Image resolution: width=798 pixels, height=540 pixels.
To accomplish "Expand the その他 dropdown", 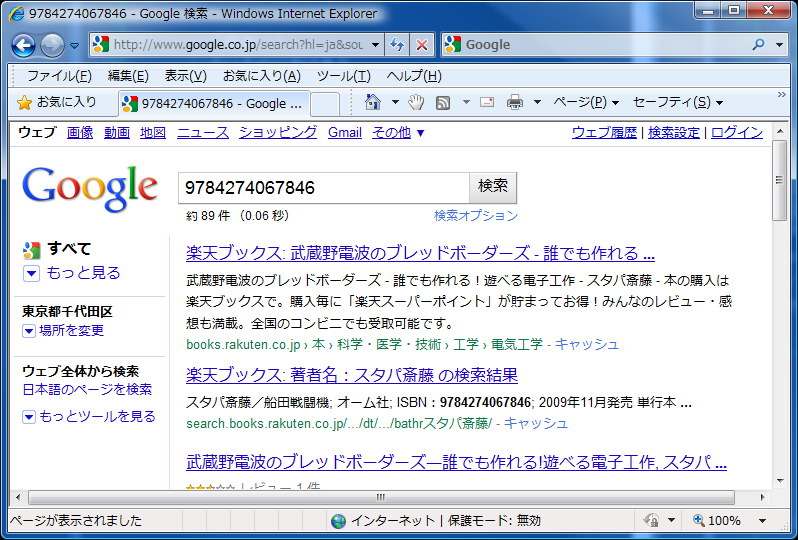I will (x=398, y=133).
